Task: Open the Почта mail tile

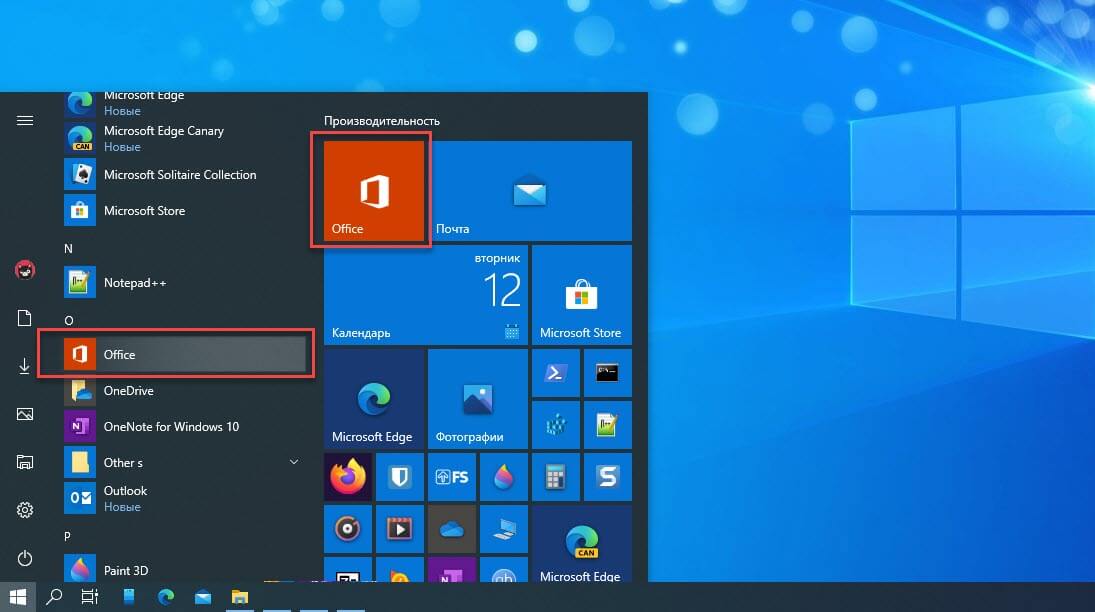Action: tap(531, 191)
